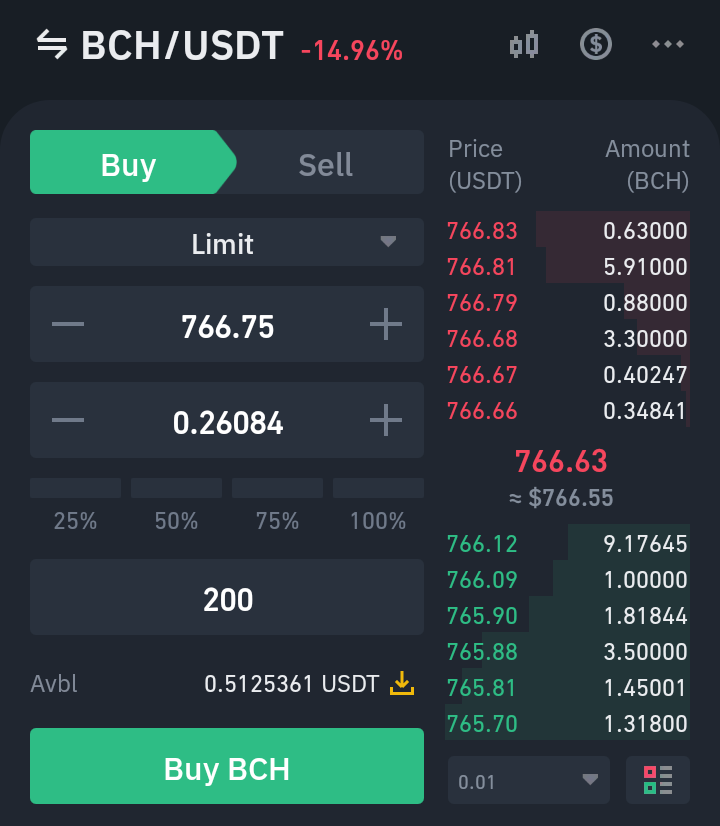The width and height of the screenshot is (720, 826).
Task: Choose the 100% amount segment
Action: [378, 505]
